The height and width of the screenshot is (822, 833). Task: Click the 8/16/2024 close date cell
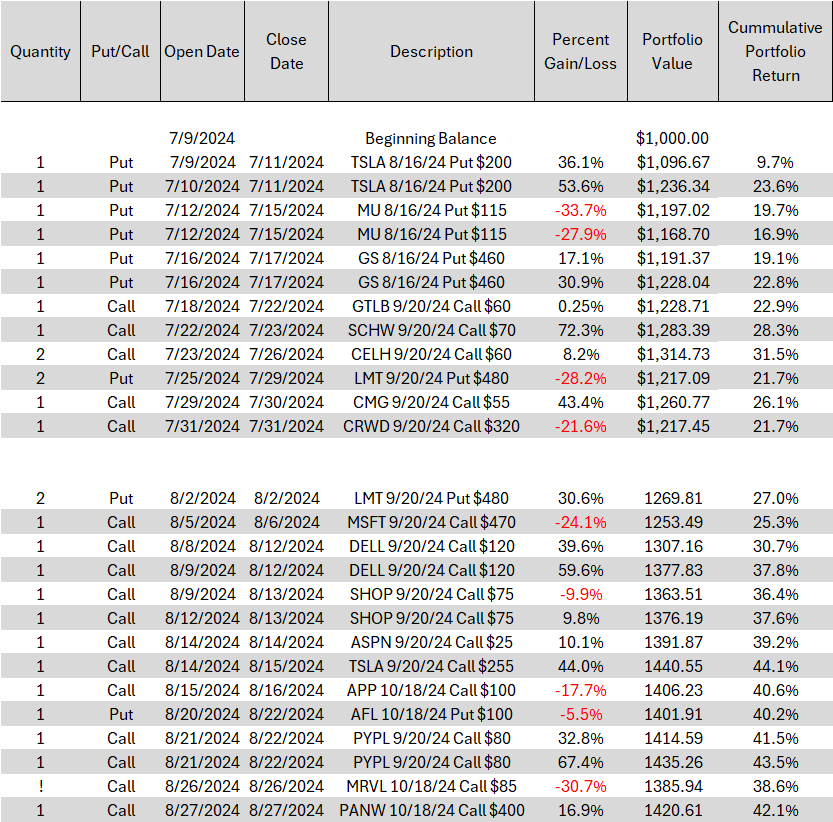[286, 690]
